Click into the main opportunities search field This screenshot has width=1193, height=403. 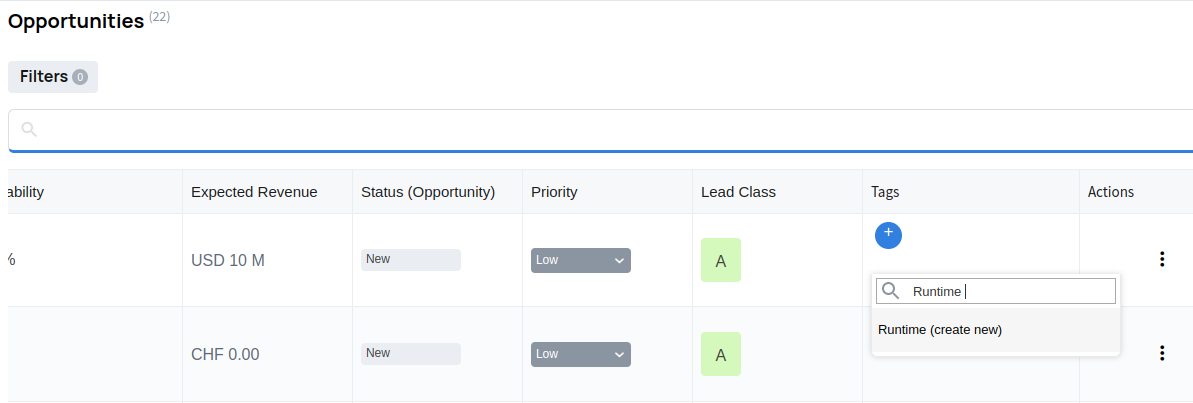pyautogui.click(x=600, y=130)
